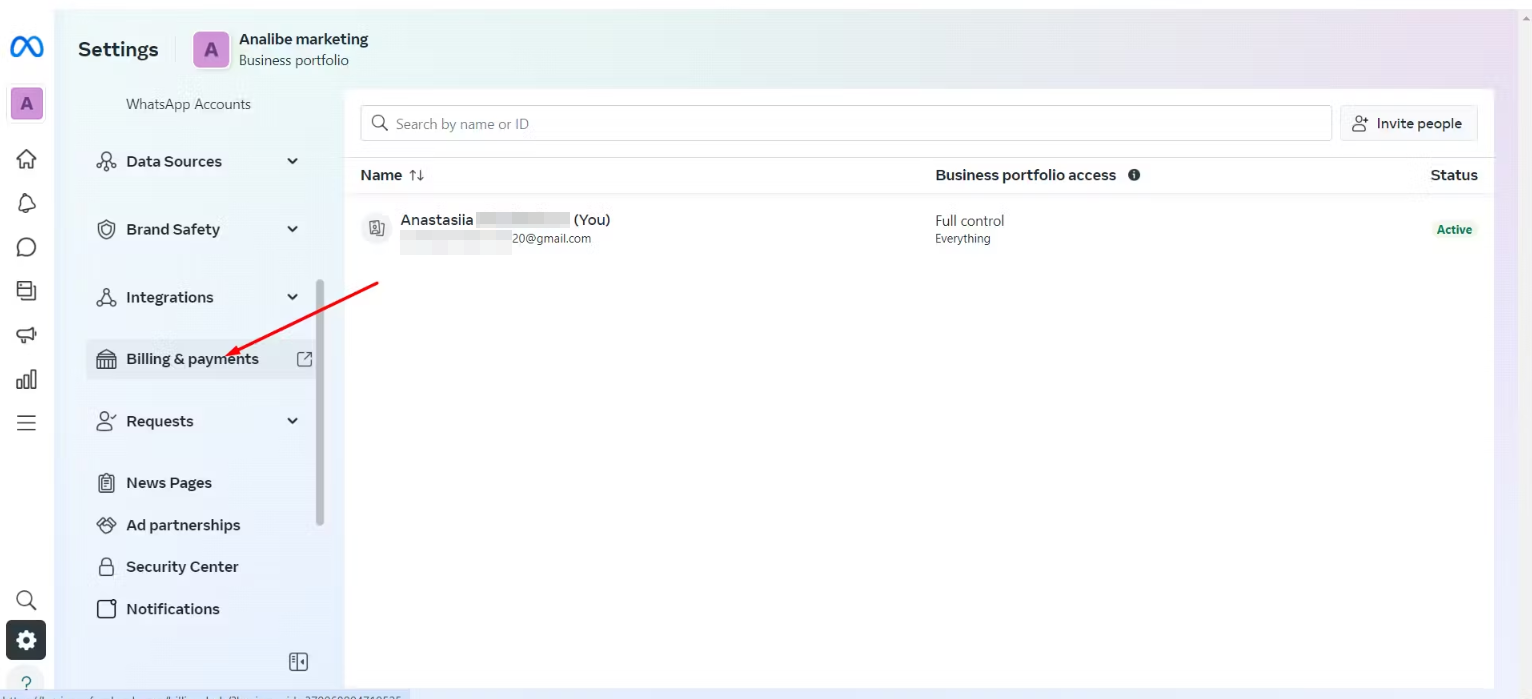This screenshot has height=699, width=1532.
Task: Open the Content planner icon in rail
Action: click(x=27, y=291)
